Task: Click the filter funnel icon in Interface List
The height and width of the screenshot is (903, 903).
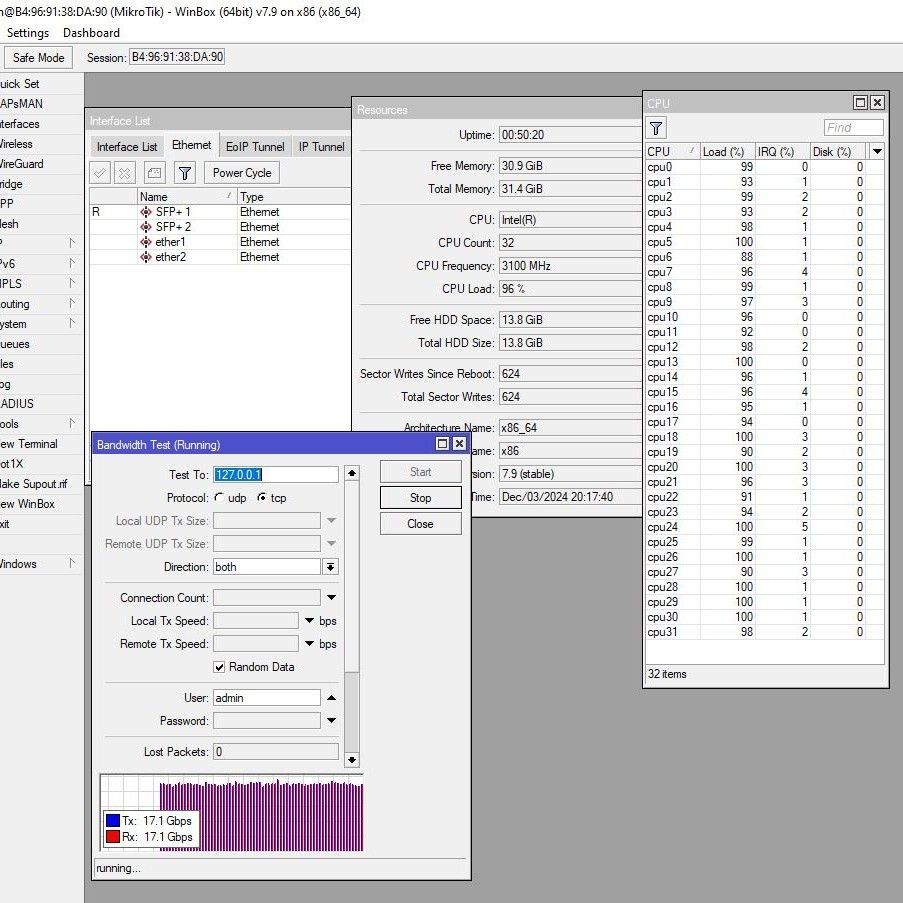Action: point(185,173)
